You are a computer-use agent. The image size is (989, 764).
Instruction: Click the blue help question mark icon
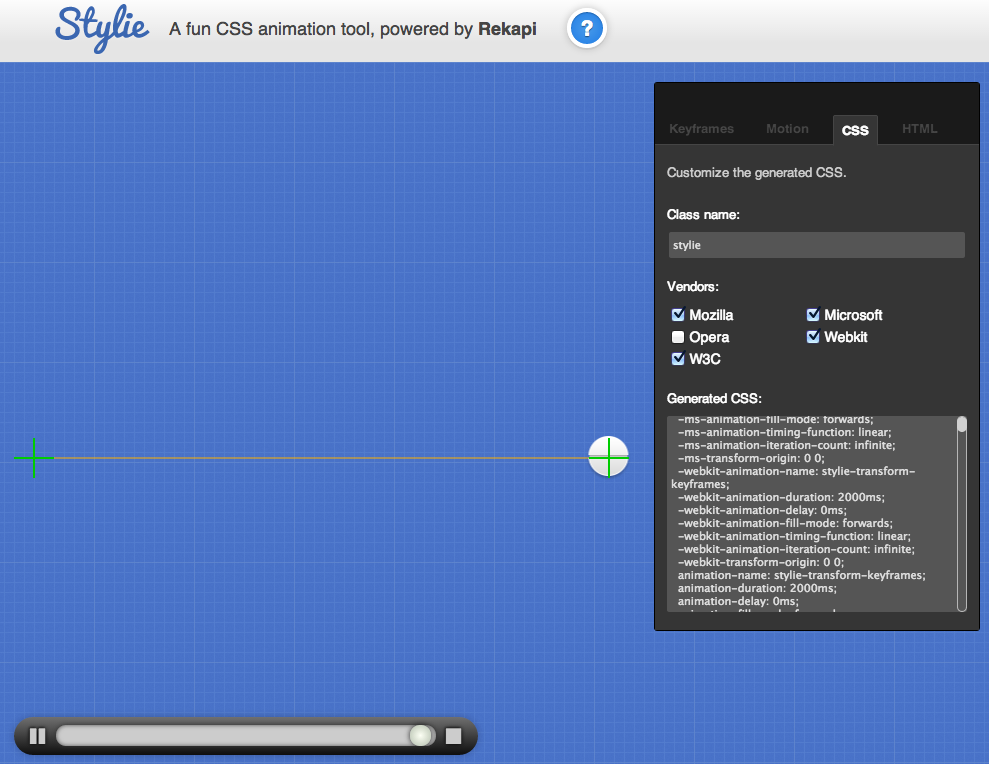coord(587,30)
